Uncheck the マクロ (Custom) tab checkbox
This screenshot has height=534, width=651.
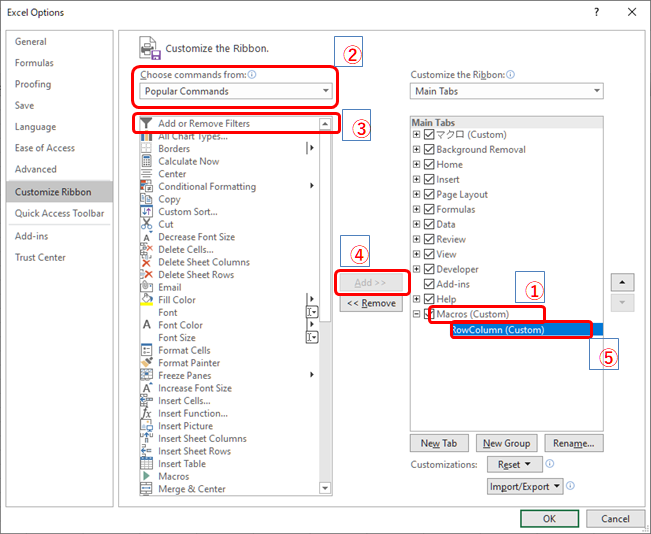(429, 135)
